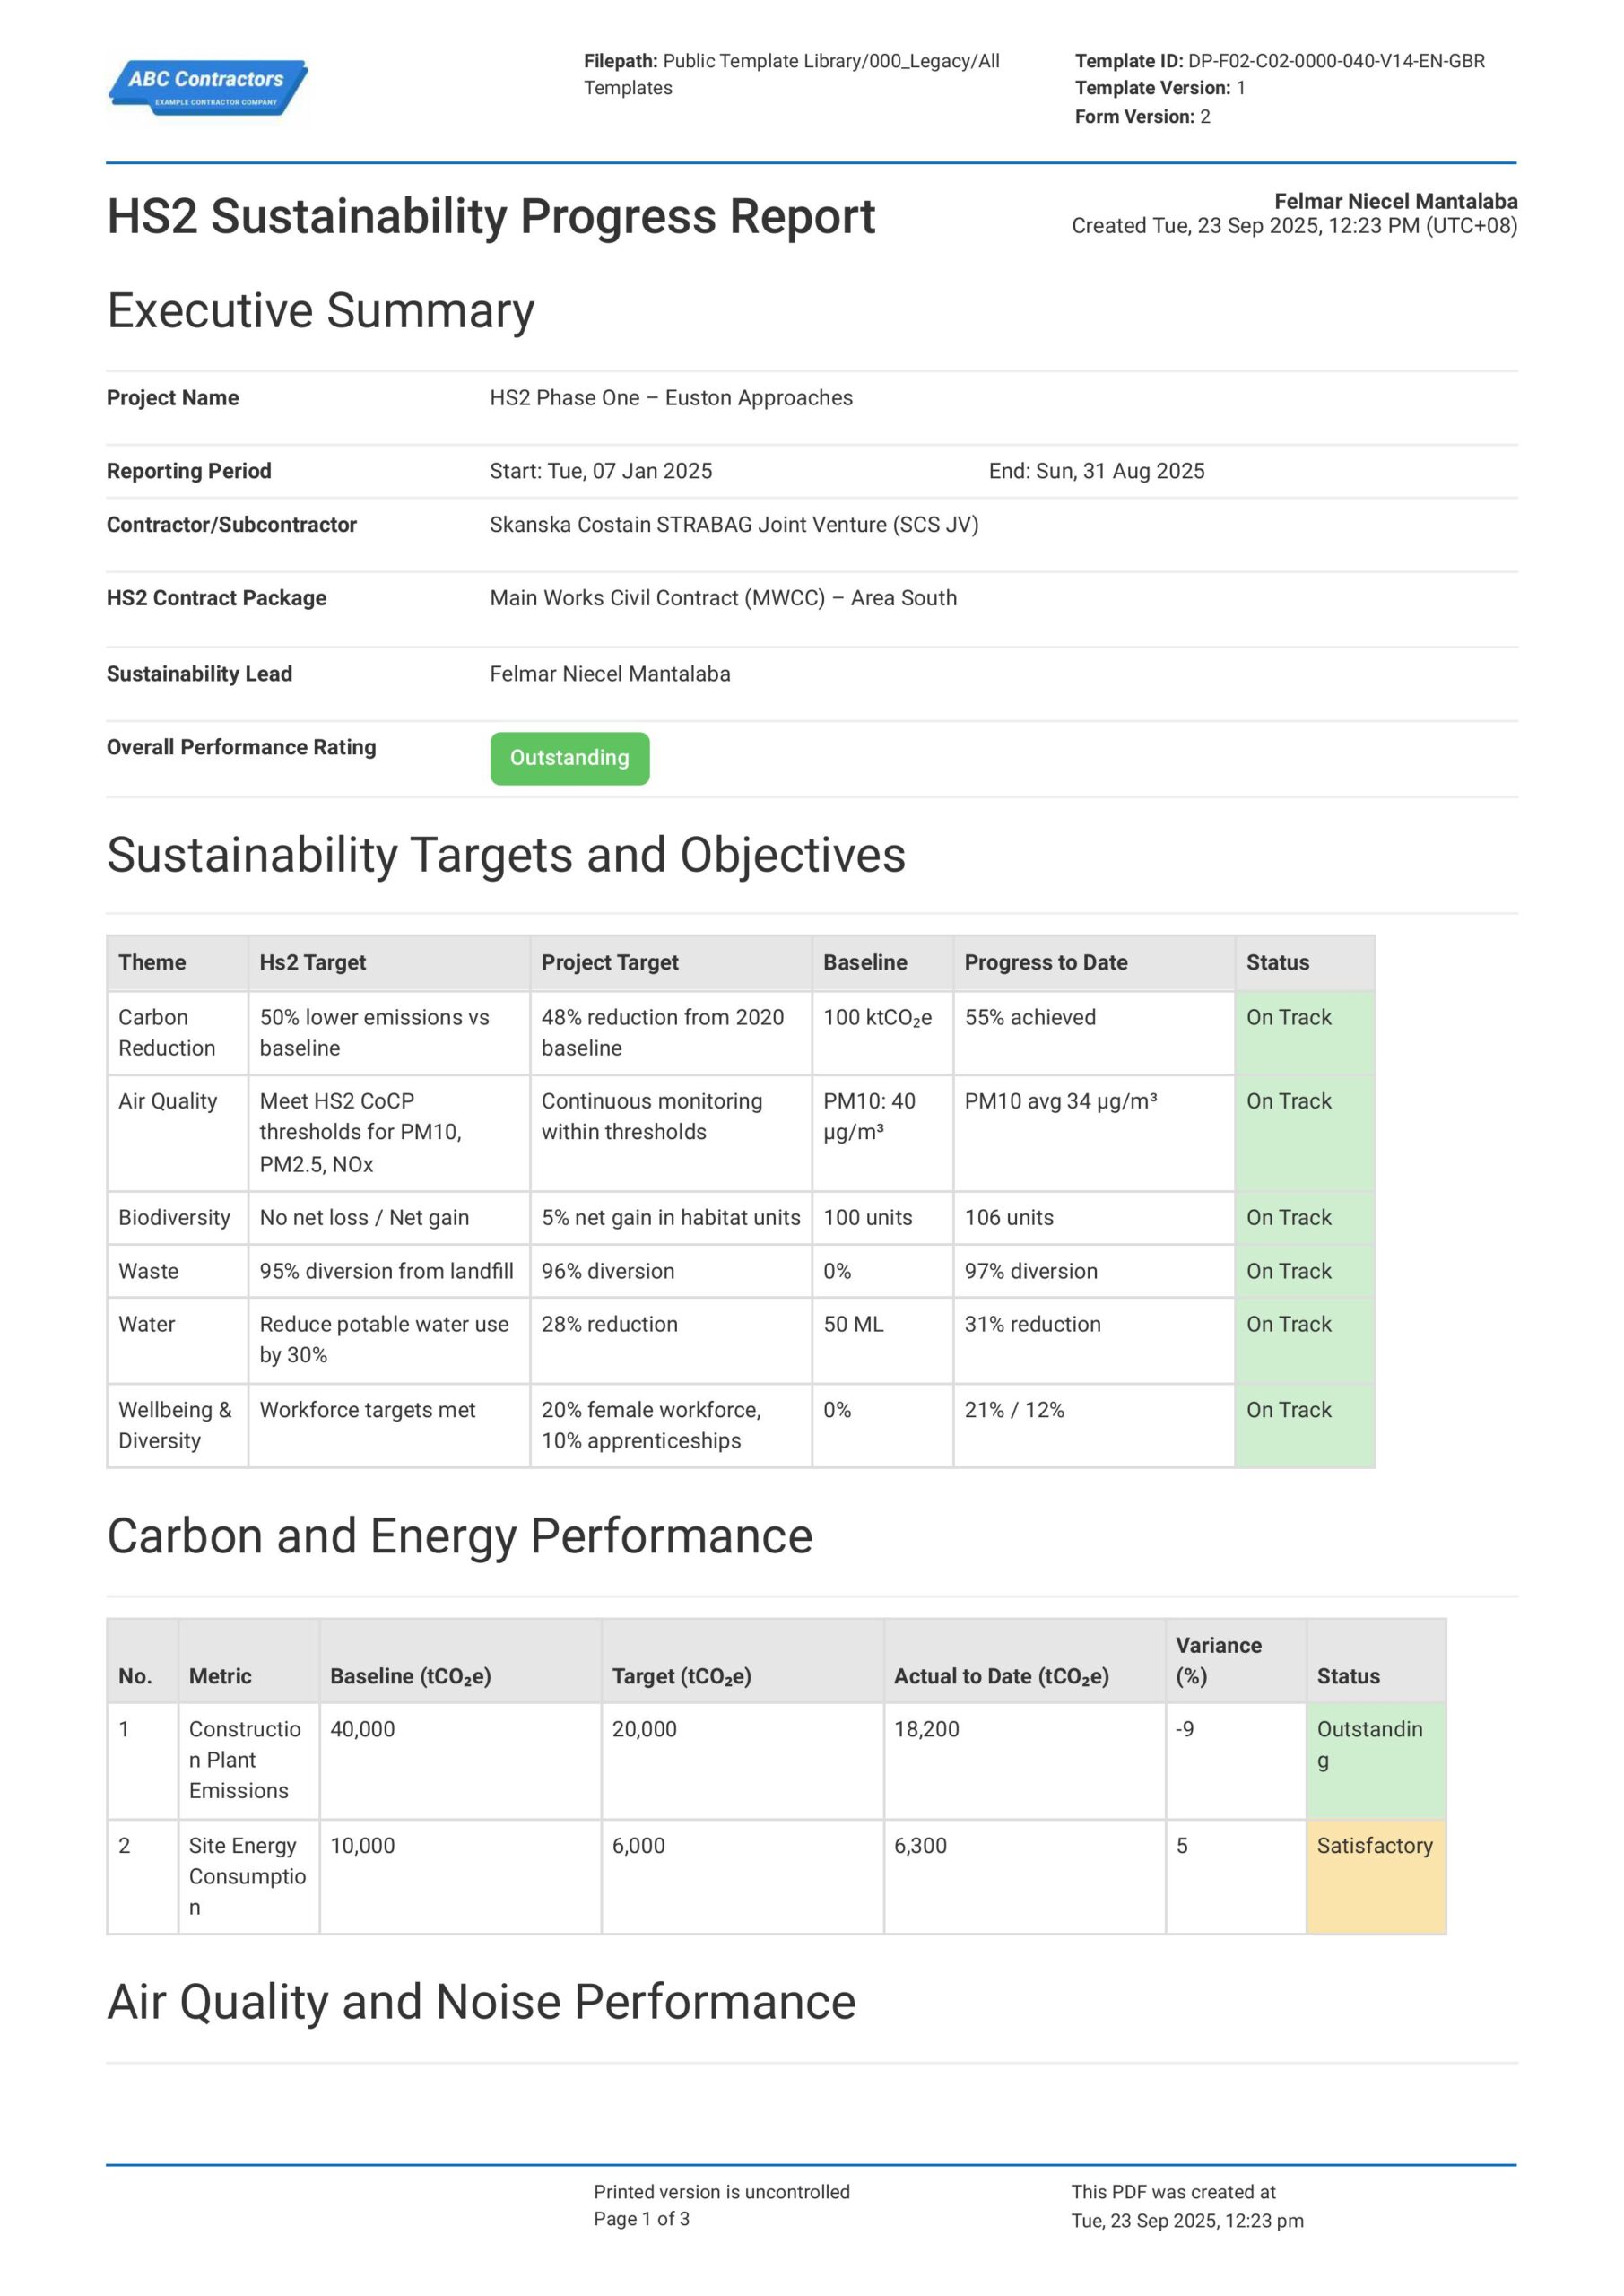
Task: Click the green Outstanding performance rating badge
Action: [x=569, y=758]
